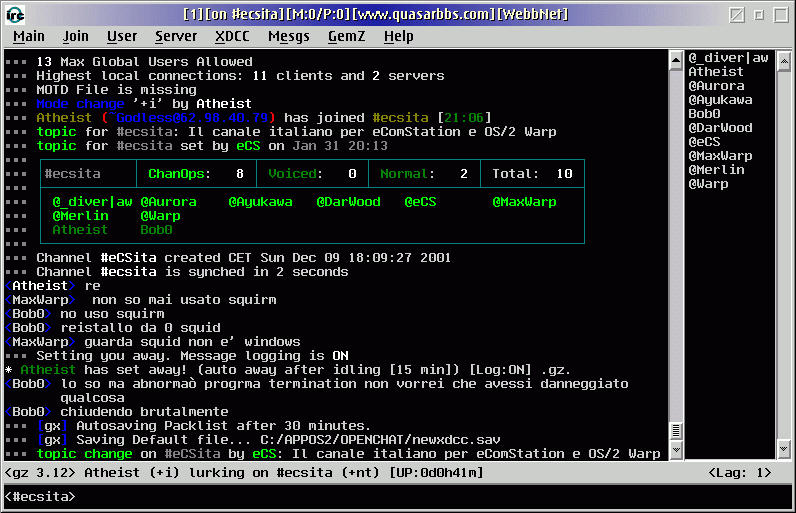Viewport: 796px width, 513px height.
Task: Open the Help menu
Action: [398, 36]
